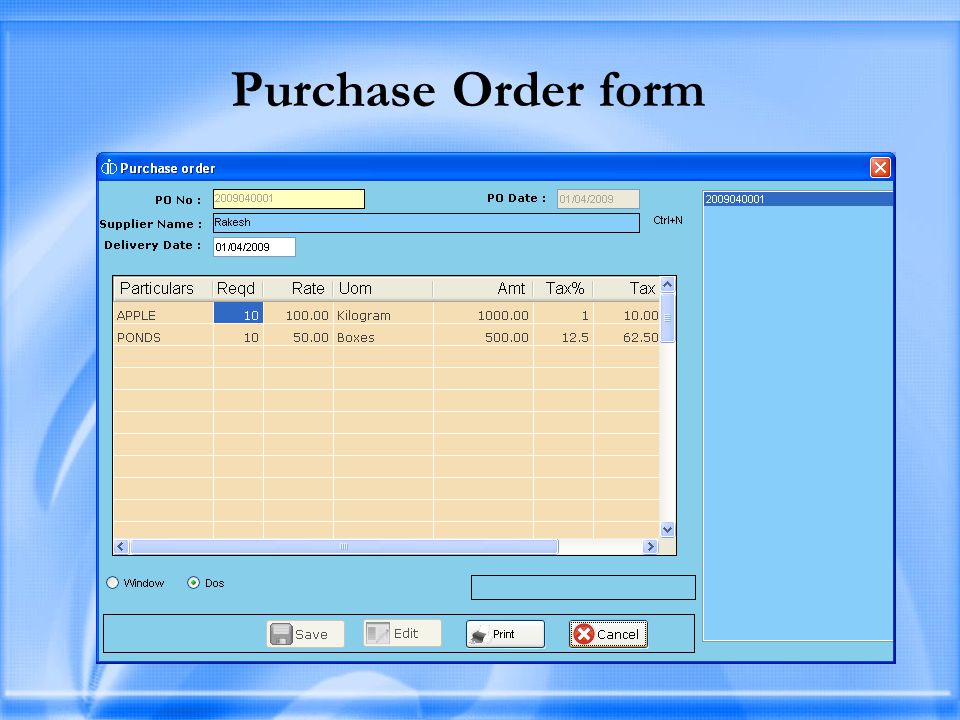This screenshot has height=720, width=960.
Task: Click the grid's scroll up arrow
Action: (667, 284)
